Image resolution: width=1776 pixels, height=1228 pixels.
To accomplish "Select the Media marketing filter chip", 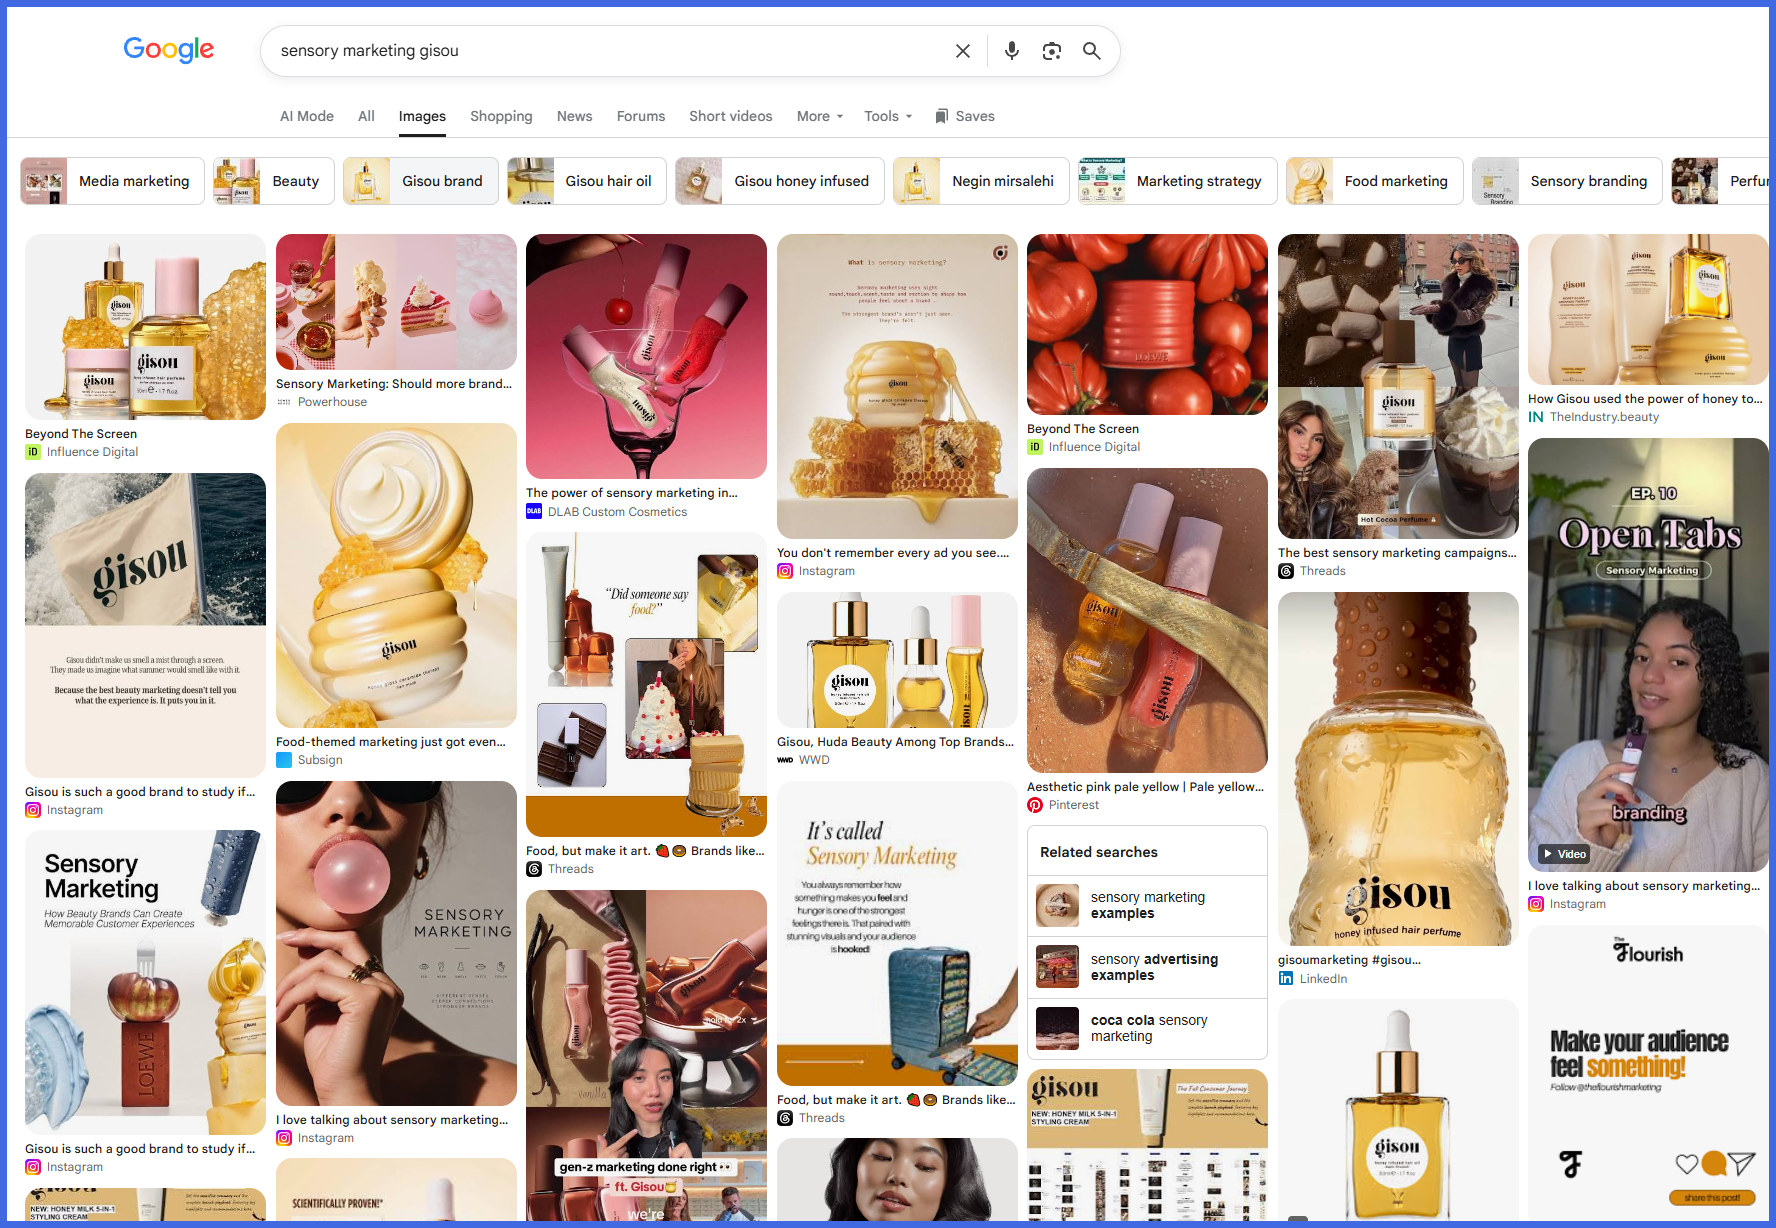I will pyautogui.click(x=112, y=181).
